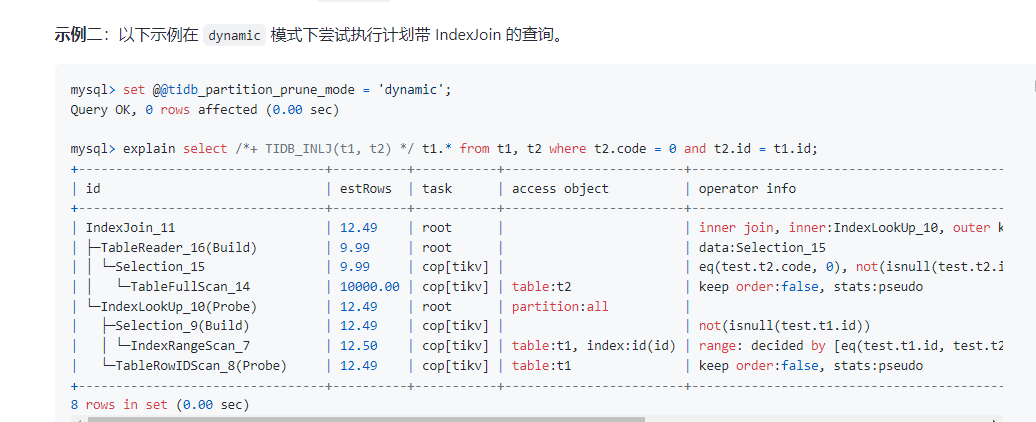Screen dimensions: 1036x422
Task: Click table:t1 in the TableRowIDScan_8 row
Action: [x=542, y=365]
